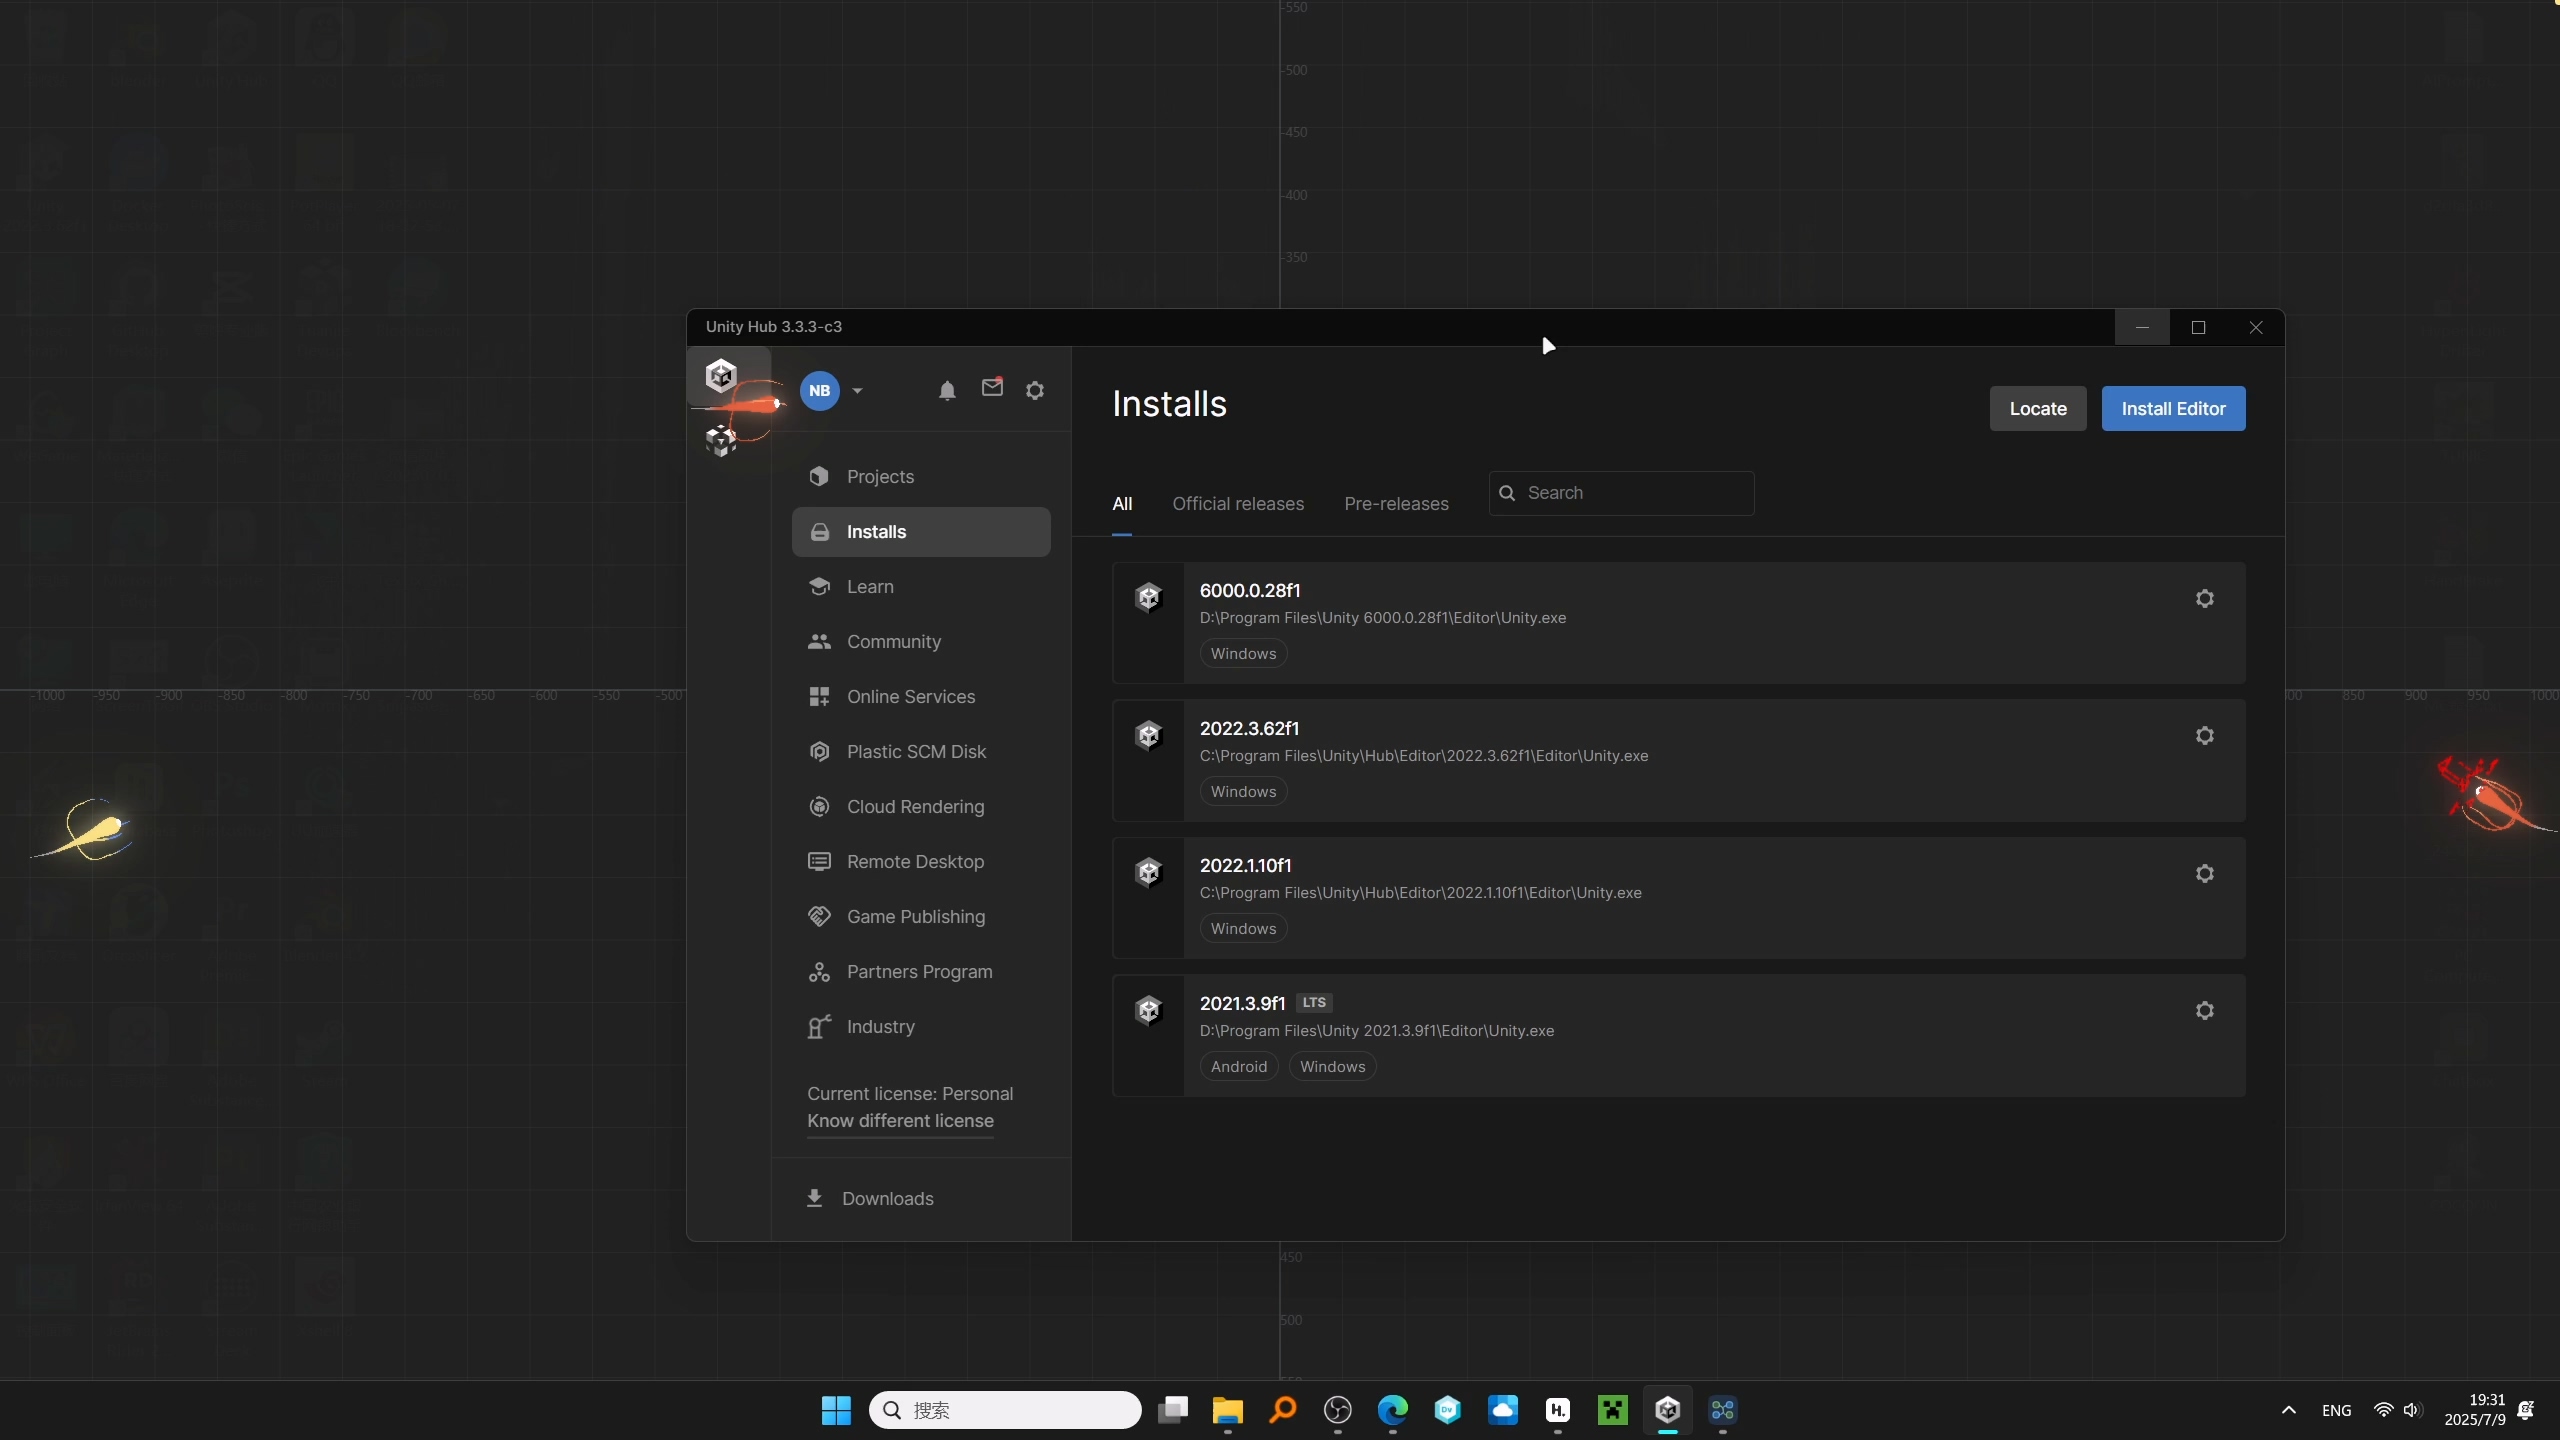2560x1440 pixels.
Task: Open settings gear for 2022.3.62f1
Action: coord(2204,736)
